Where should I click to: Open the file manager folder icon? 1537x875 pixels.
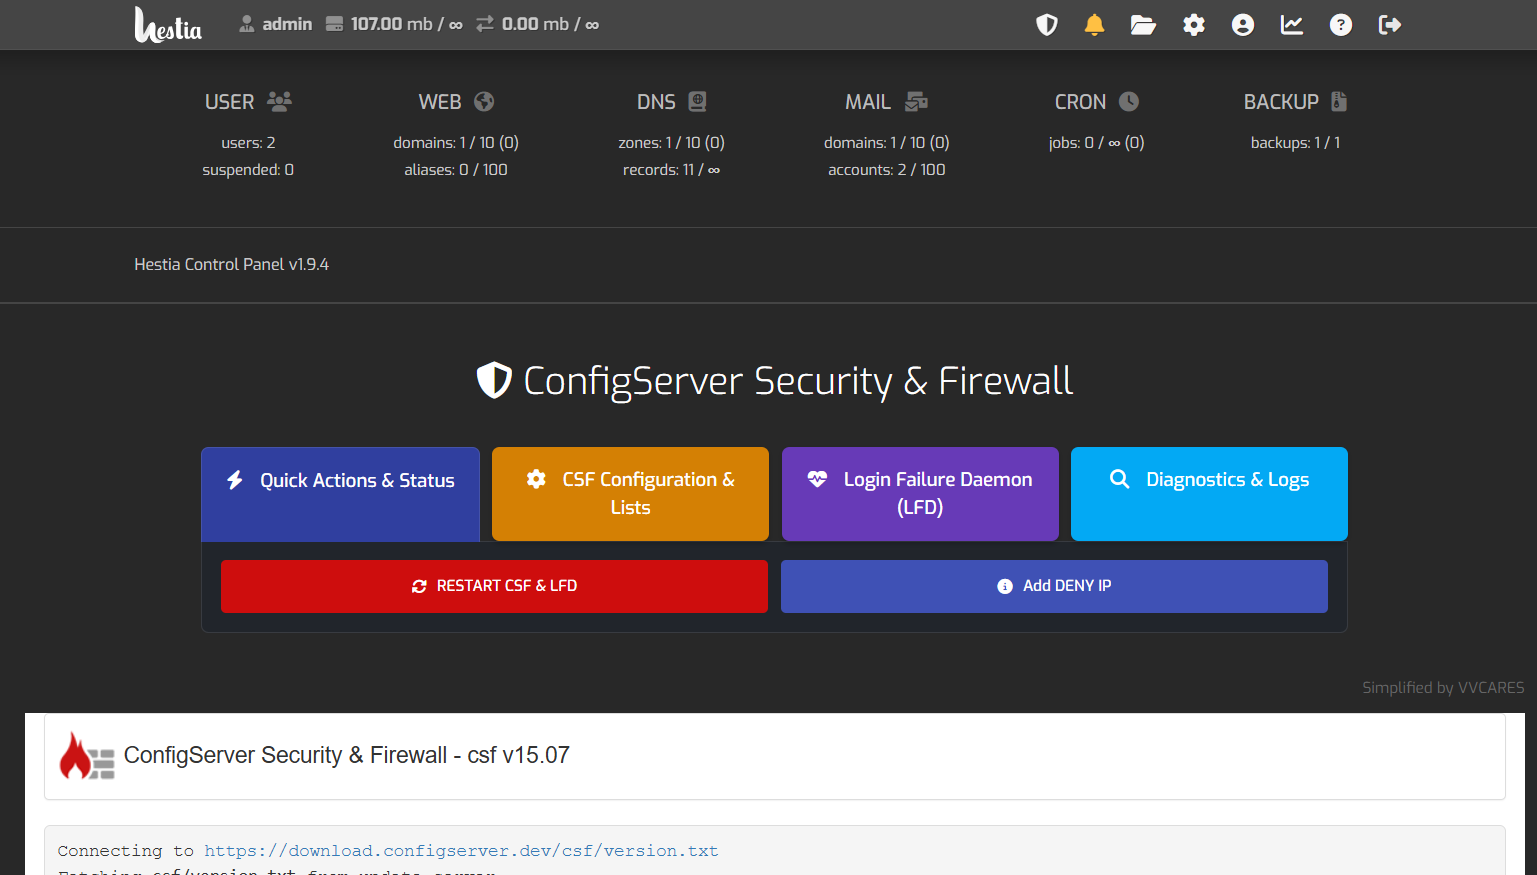click(x=1143, y=25)
